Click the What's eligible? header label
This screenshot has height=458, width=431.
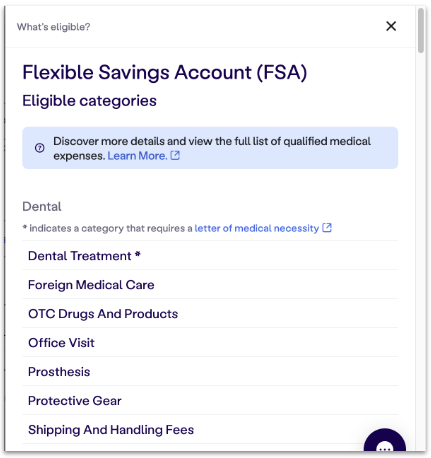pyautogui.click(x=54, y=27)
